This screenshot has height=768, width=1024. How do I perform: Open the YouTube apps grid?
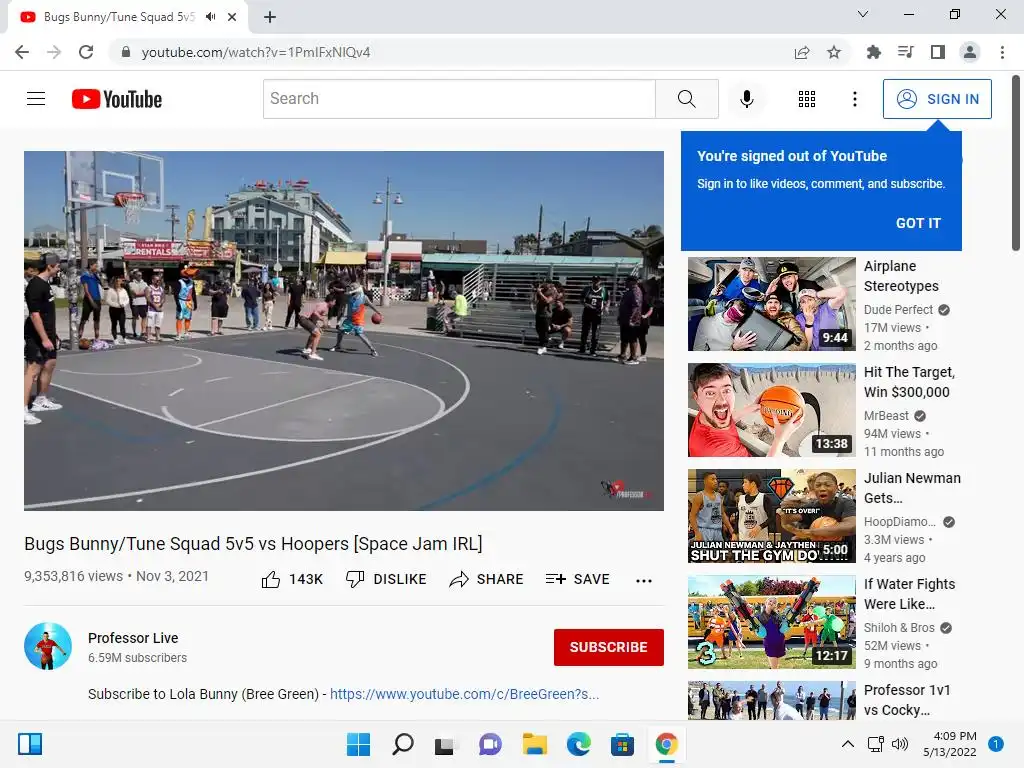807,99
